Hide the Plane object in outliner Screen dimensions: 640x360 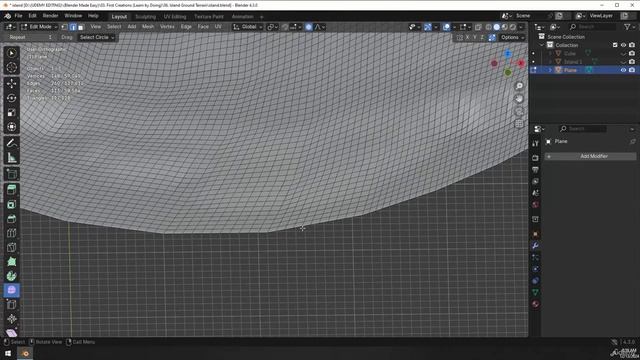(x=623, y=70)
